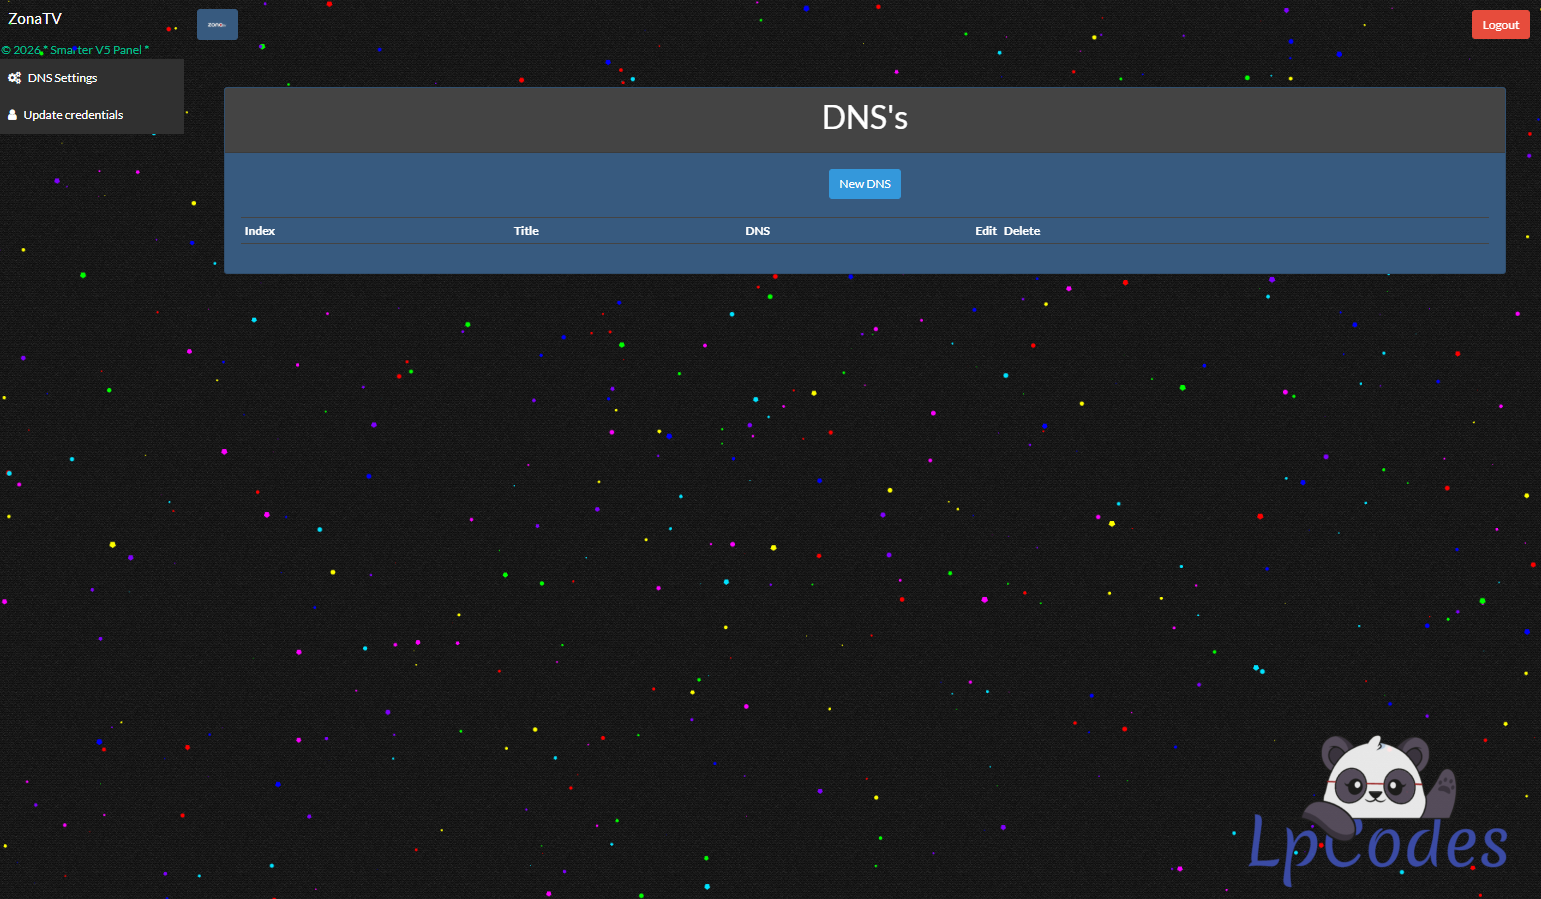Click the Title column header
Screen dimensions: 1541x899
click(526, 231)
